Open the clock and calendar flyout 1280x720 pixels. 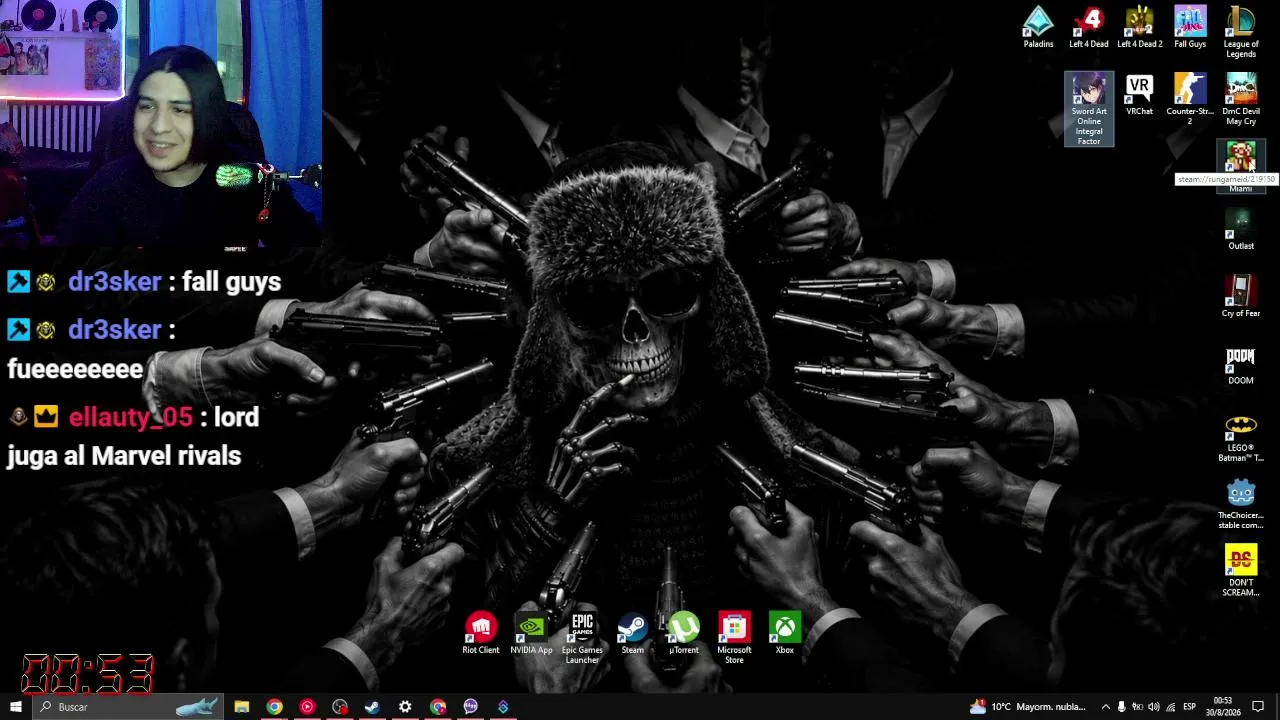click(x=1223, y=707)
